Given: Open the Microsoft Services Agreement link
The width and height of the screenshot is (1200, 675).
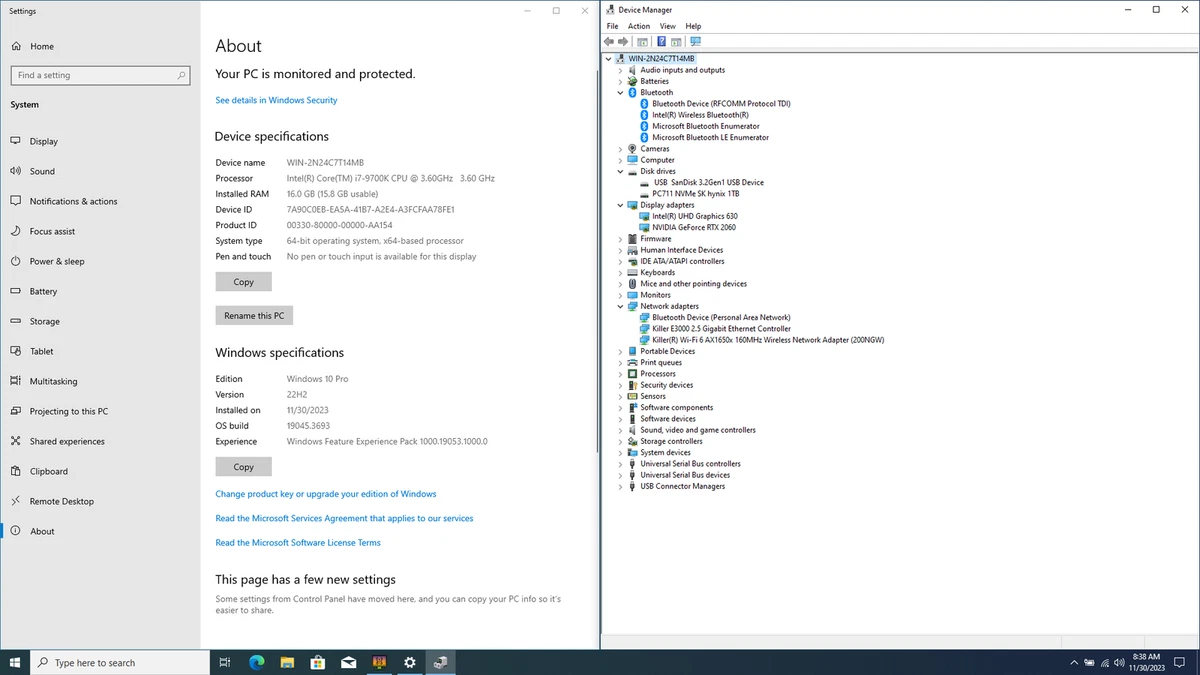Looking at the screenshot, I should tap(344, 518).
